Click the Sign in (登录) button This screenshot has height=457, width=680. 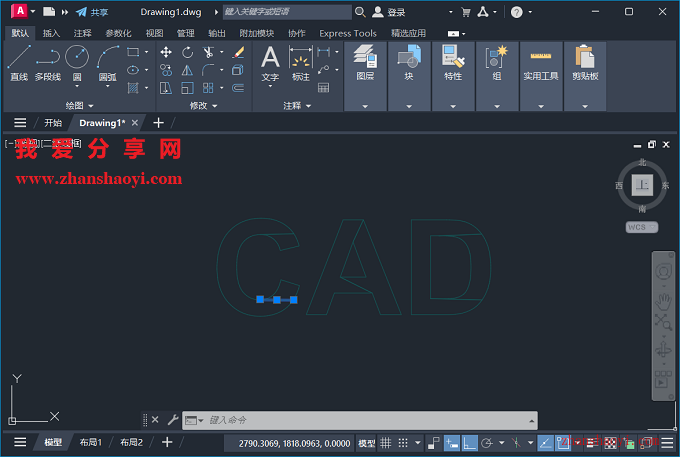[389, 12]
